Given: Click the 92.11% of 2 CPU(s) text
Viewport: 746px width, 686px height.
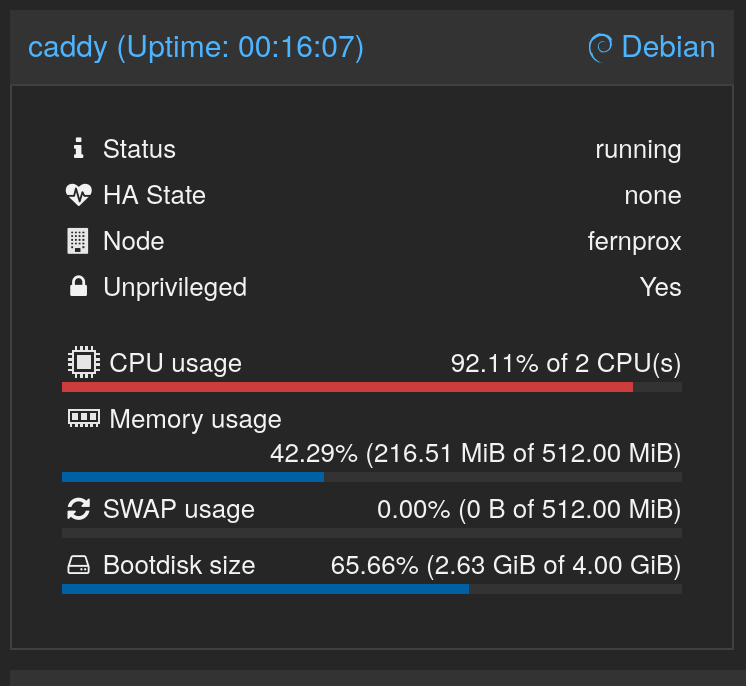Looking at the screenshot, I should pos(566,362).
